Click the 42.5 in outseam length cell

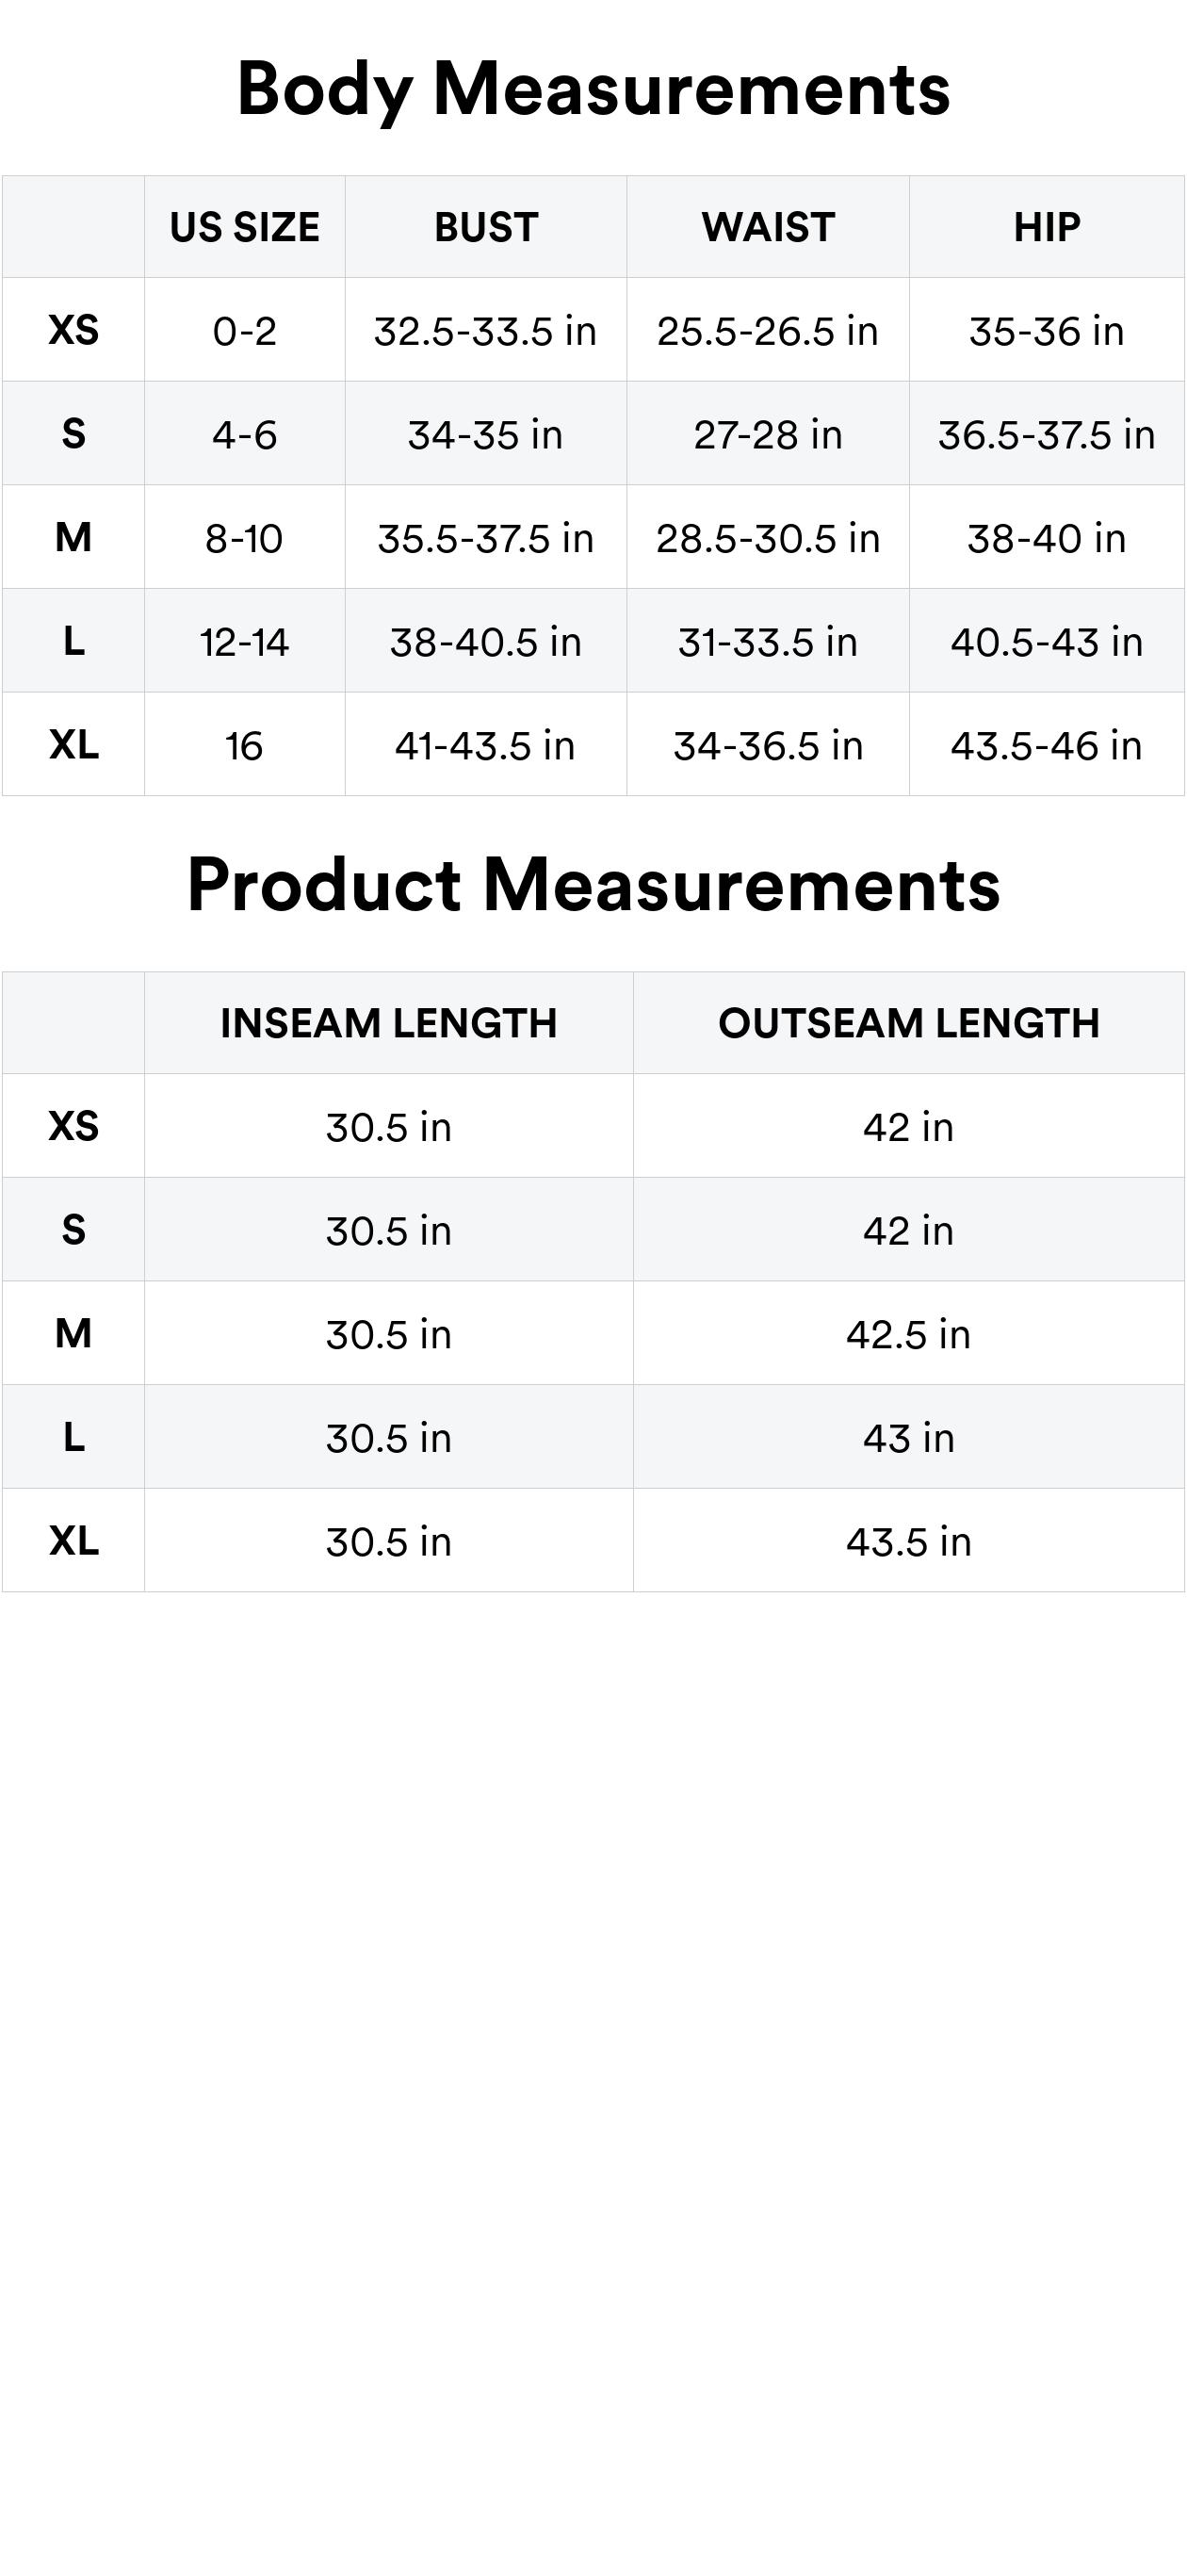coord(908,1334)
